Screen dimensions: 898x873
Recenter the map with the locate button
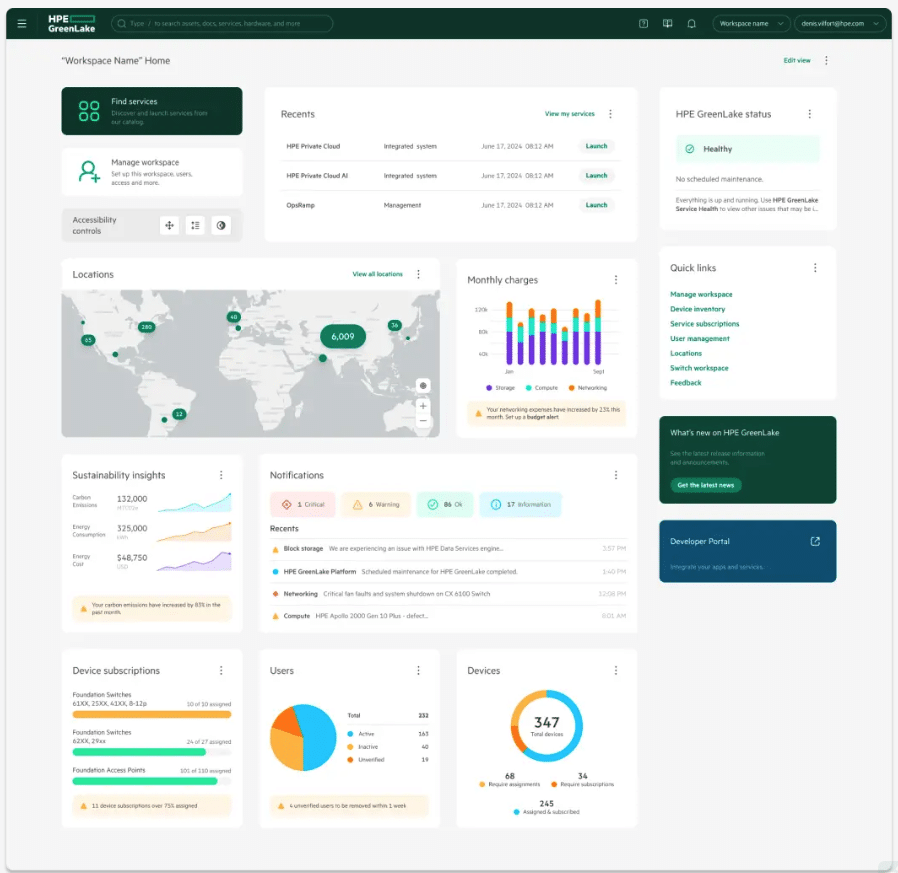coord(423,386)
